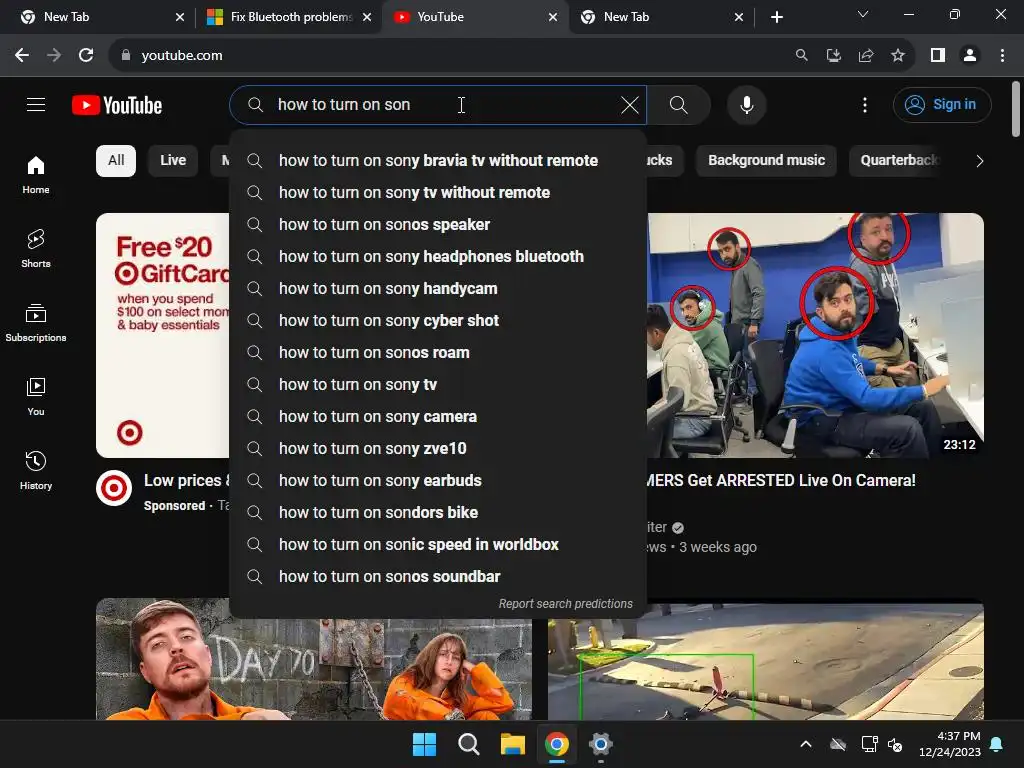This screenshot has height=768, width=1024.
Task: Open the Target sponsored ad thumbnail
Action: coord(163,335)
